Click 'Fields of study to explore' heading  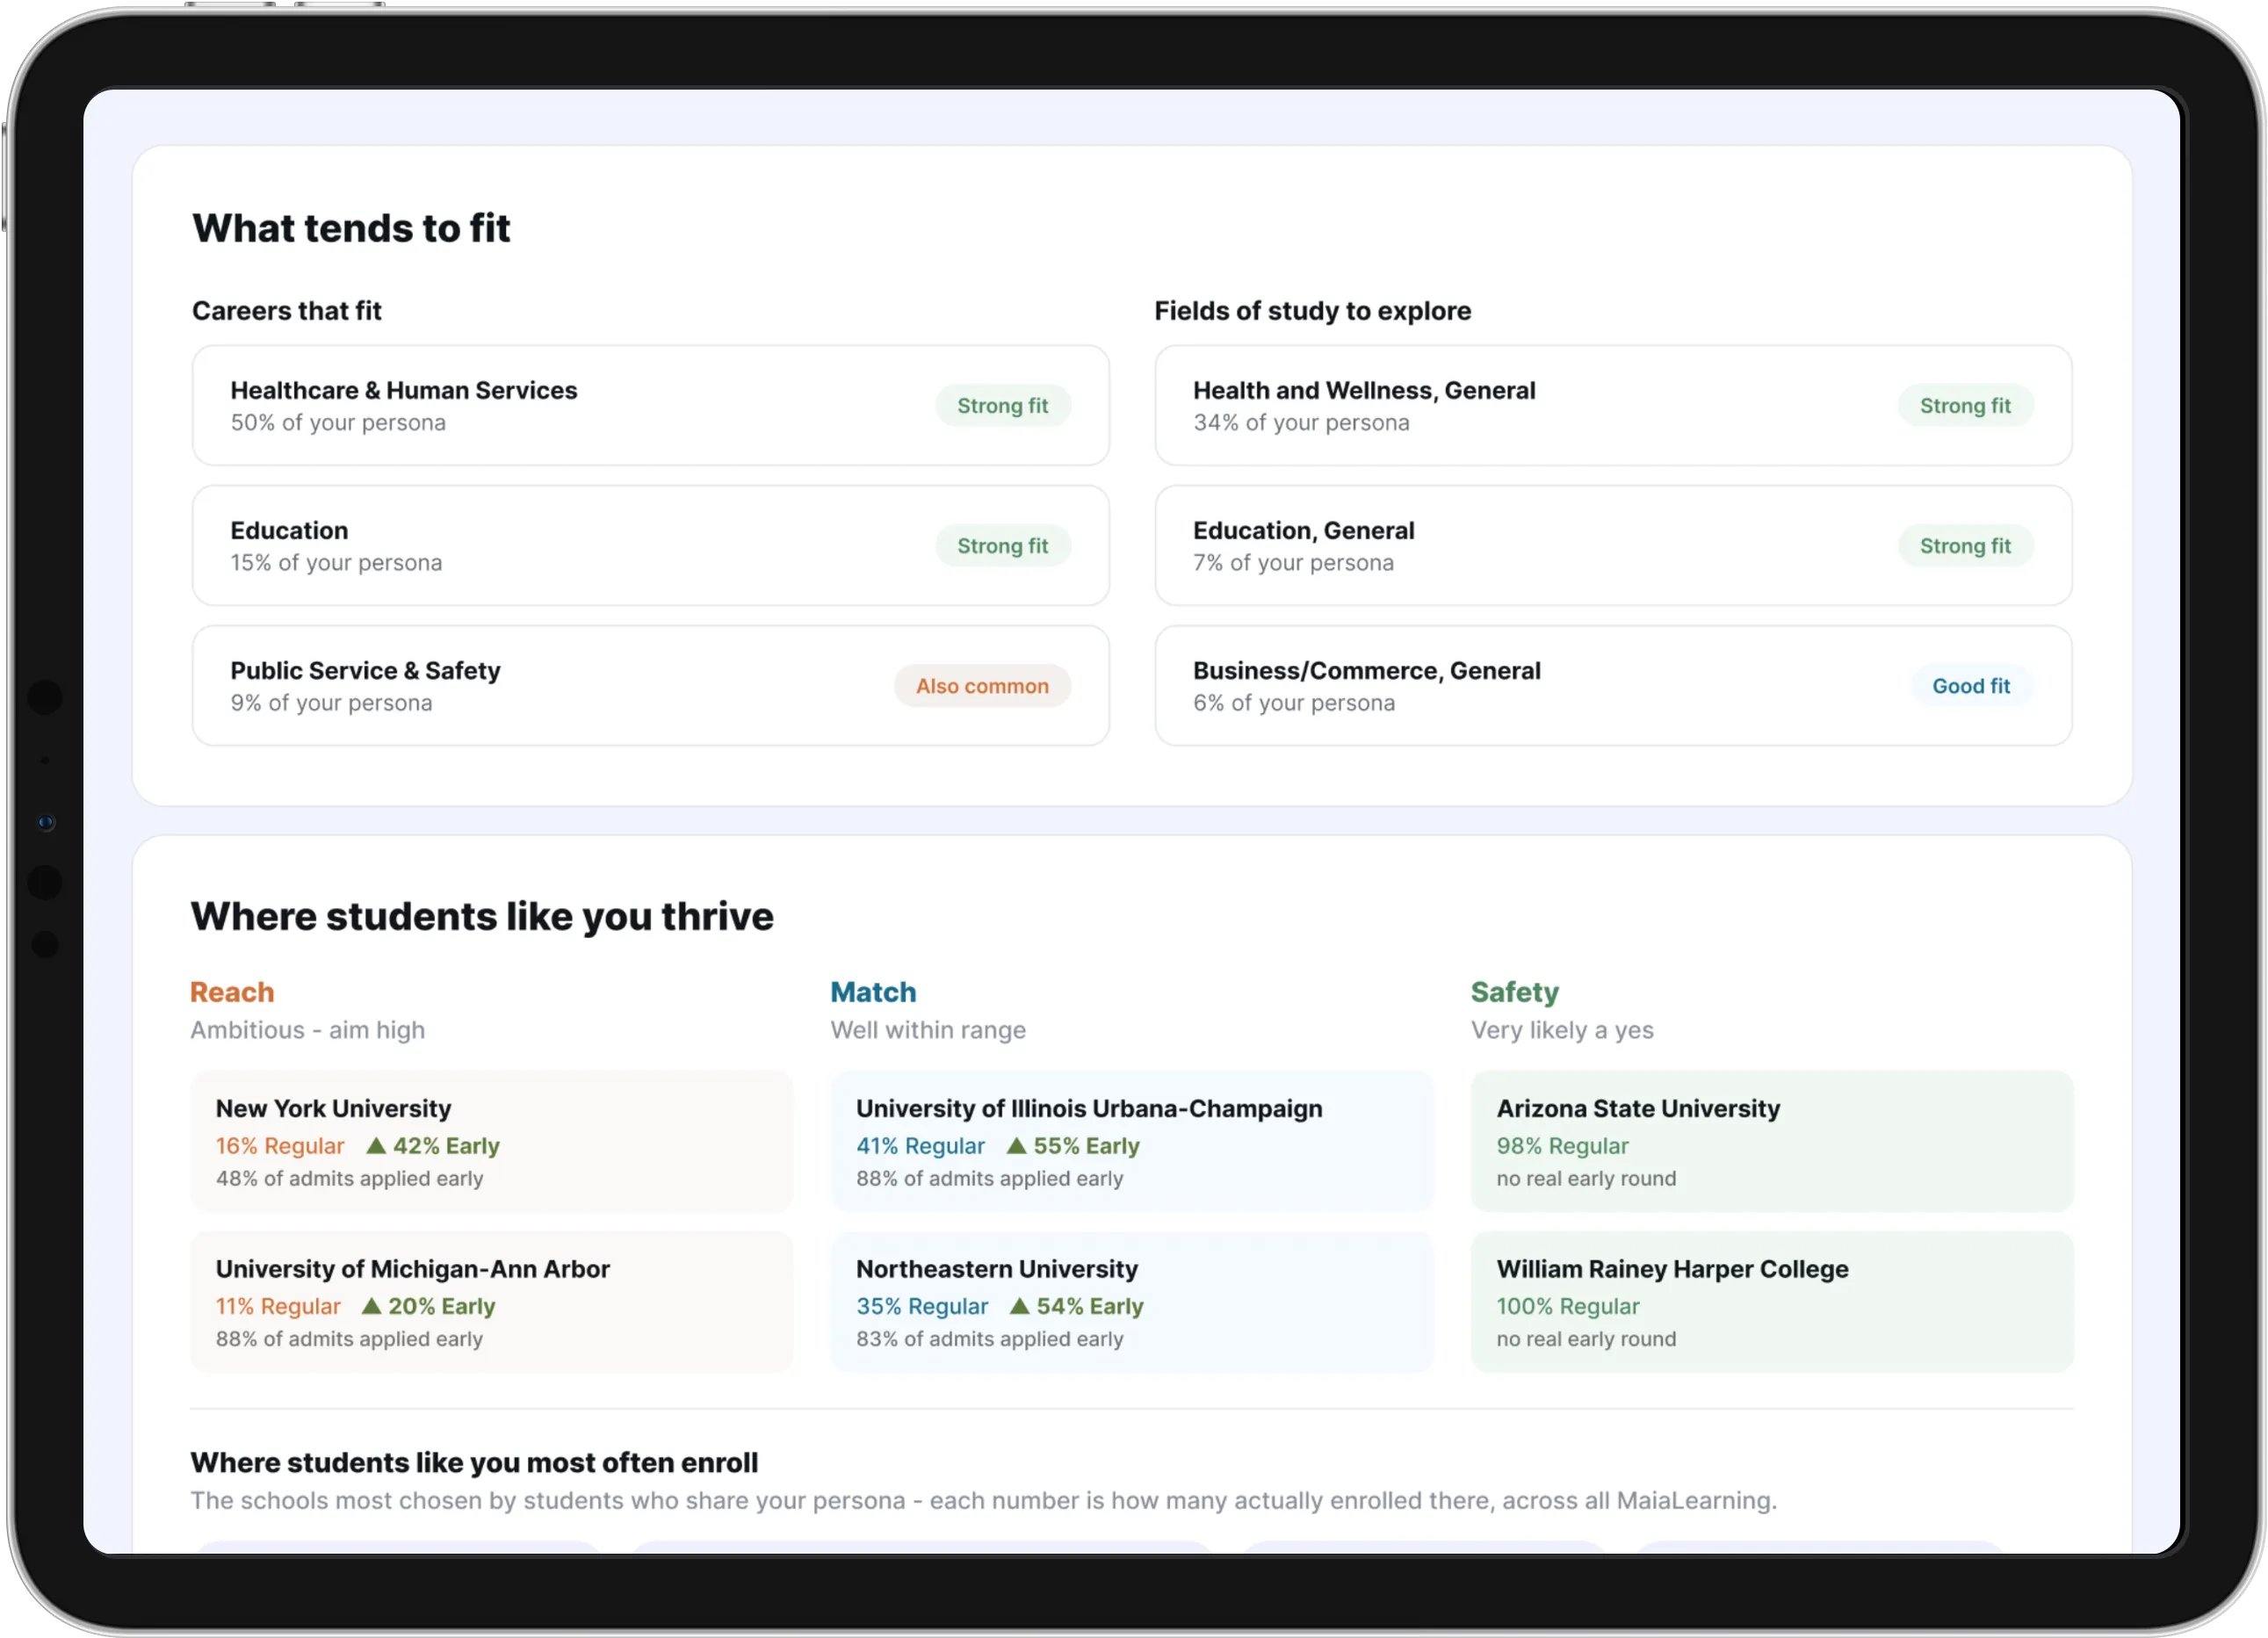pyautogui.click(x=1312, y=311)
